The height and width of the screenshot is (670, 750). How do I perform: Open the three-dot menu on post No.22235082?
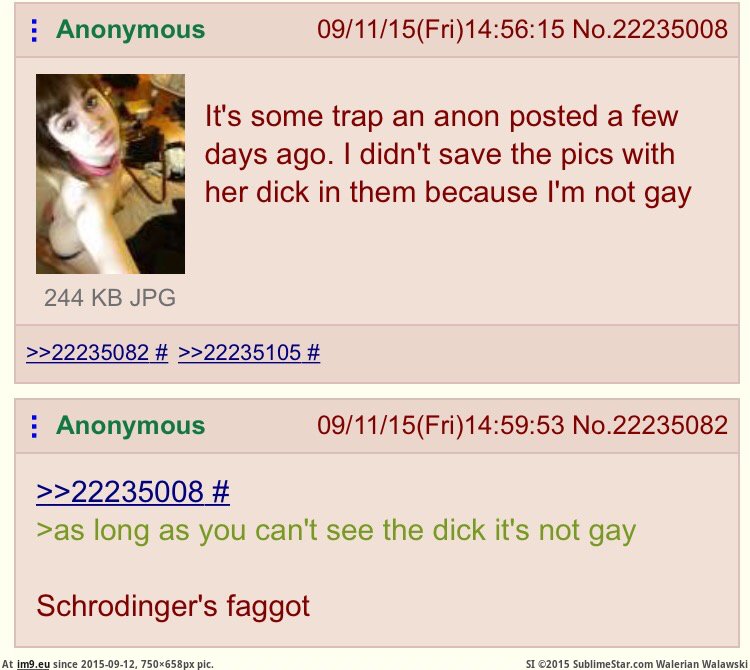pyautogui.click(x=34, y=426)
